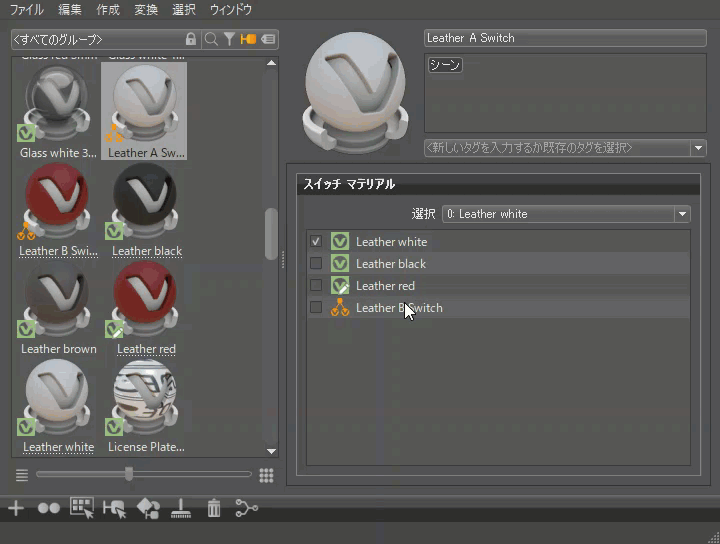Click the Leather black text in switch list
The height and width of the screenshot is (544, 720).
point(391,264)
